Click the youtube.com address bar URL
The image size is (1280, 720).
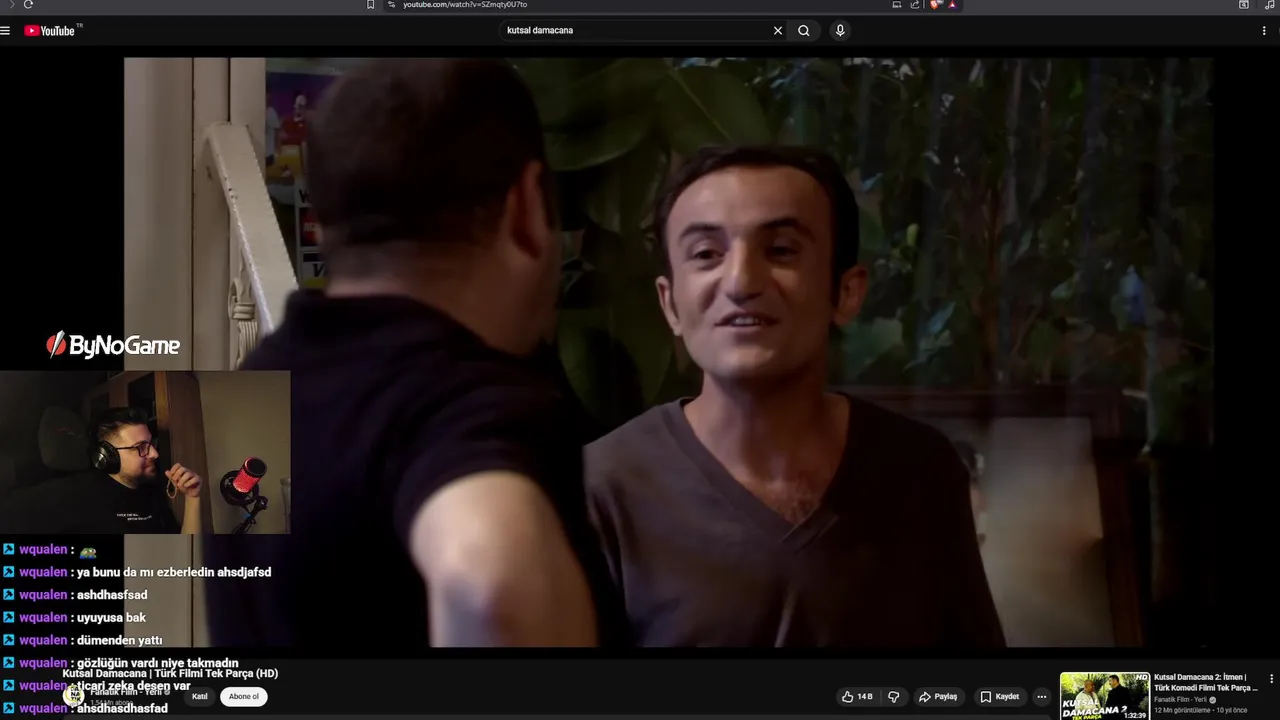click(465, 5)
